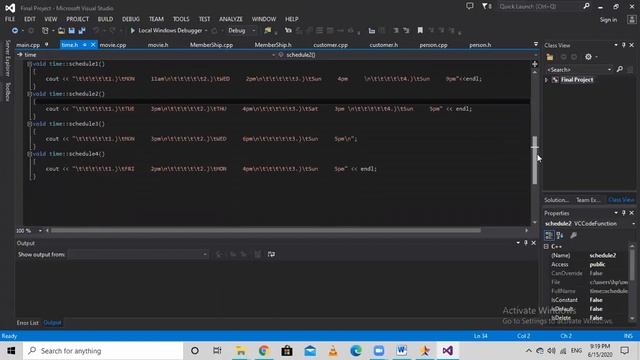Open the 100 % zoom dropdown

pos(40,231)
